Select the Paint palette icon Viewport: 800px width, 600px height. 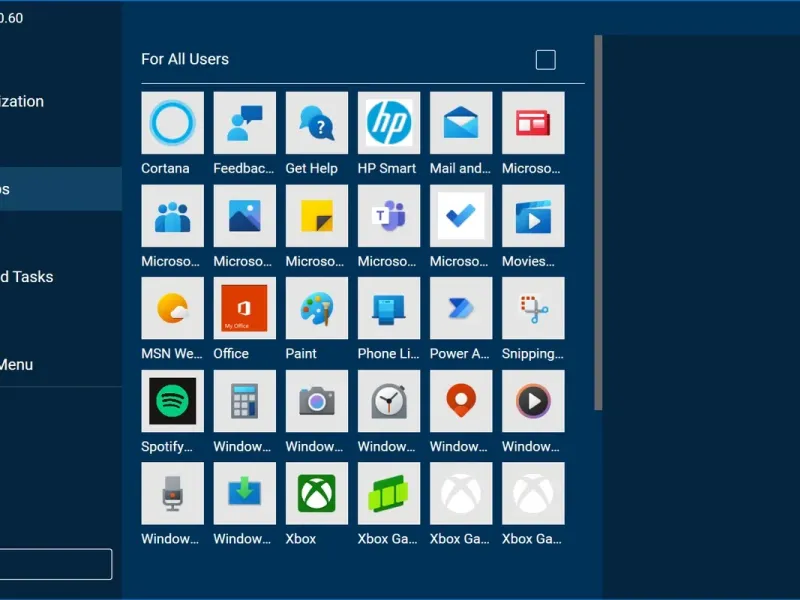(x=317, y=308)
